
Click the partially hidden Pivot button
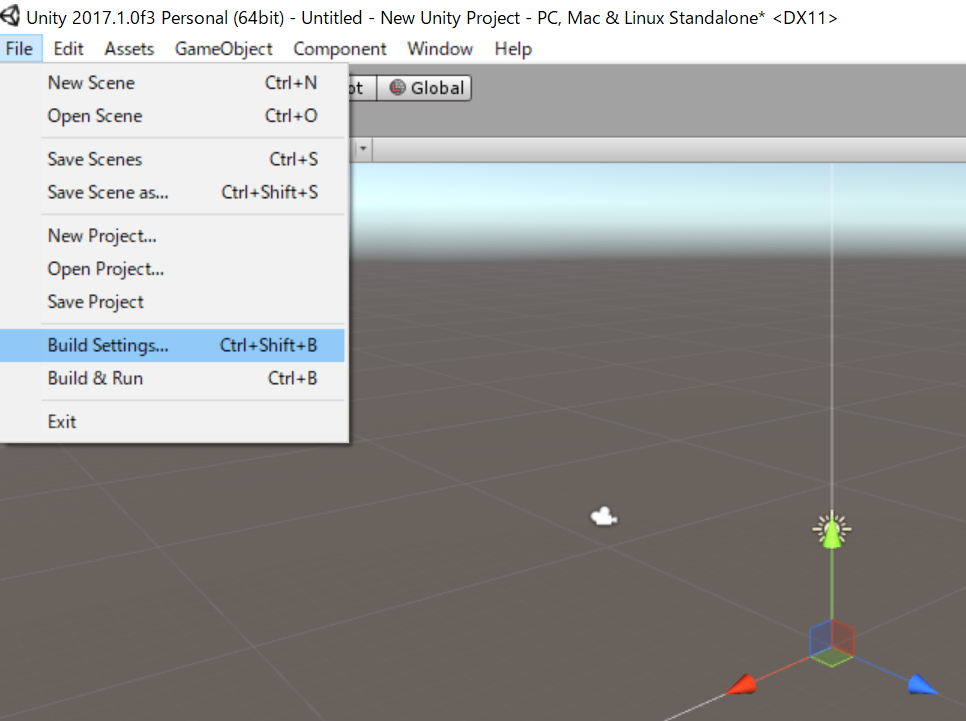tap(362, 88)
